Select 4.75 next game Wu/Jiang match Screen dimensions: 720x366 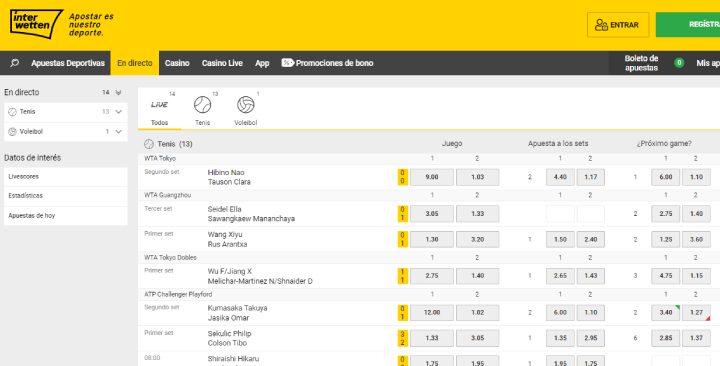(666, 276)
